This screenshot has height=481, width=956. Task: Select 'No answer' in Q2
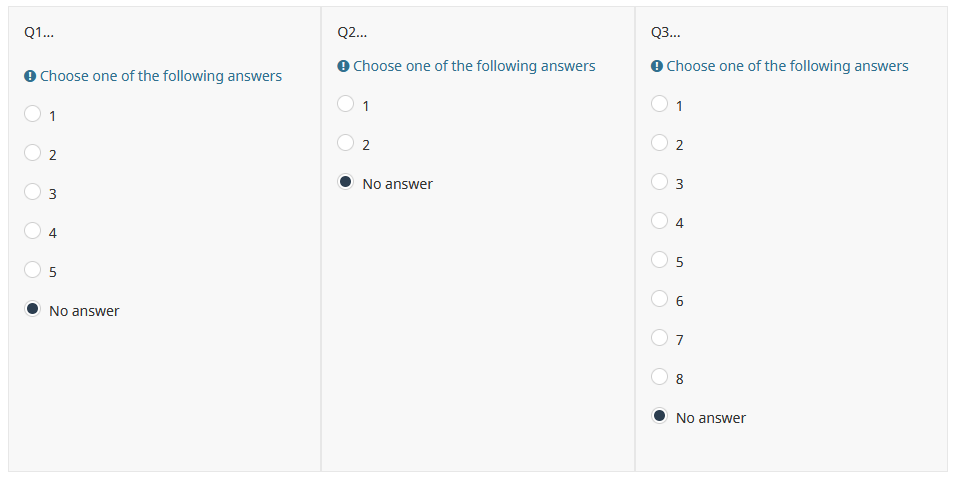click(x=346, y=182)
